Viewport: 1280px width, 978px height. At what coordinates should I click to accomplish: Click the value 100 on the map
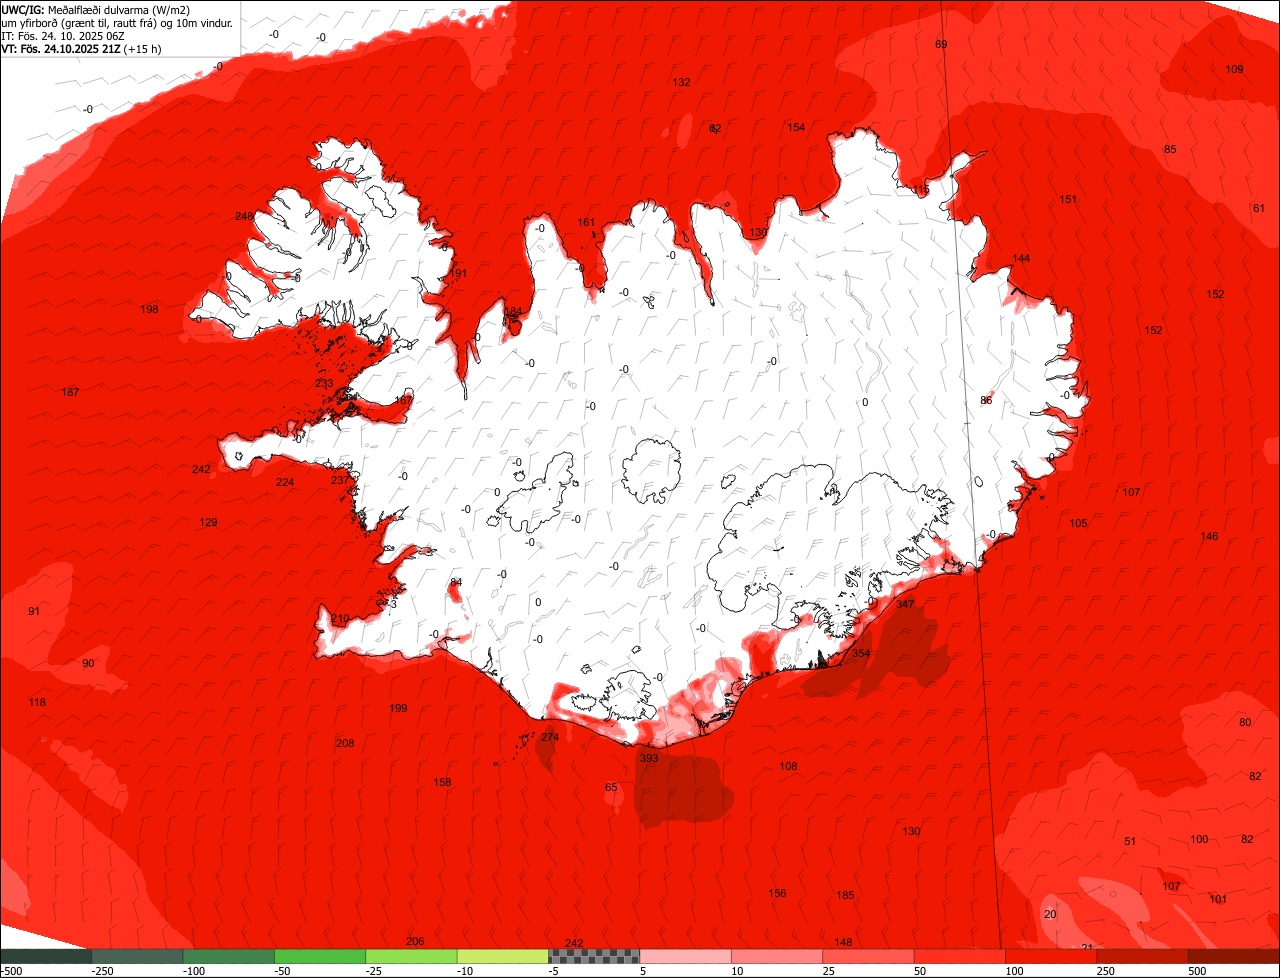click(1200, 839)
